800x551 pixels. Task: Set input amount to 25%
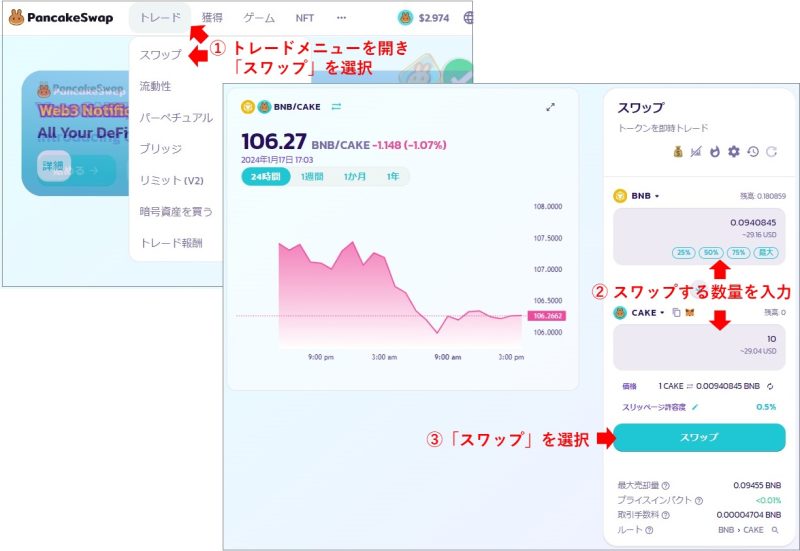pyautogui.click(x=684, y=253)
